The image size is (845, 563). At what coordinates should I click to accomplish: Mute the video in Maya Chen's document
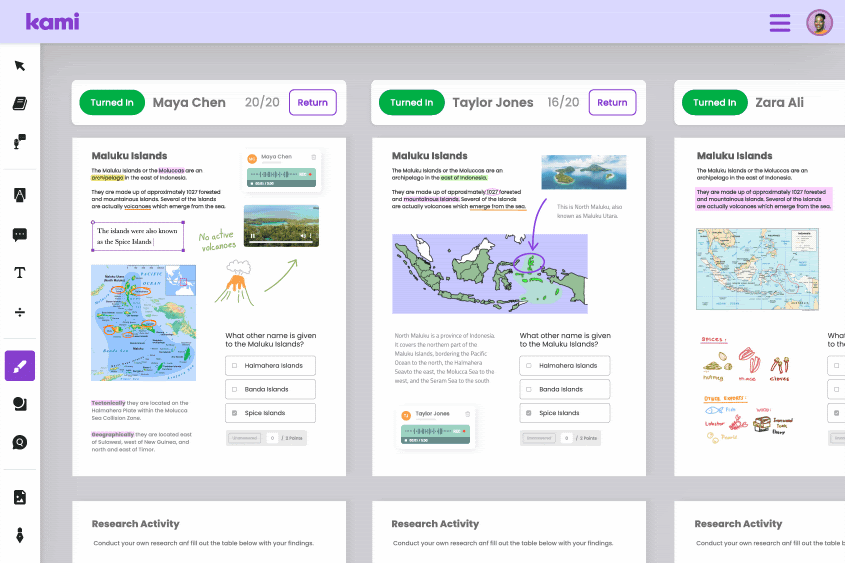[x=303, y=236]
